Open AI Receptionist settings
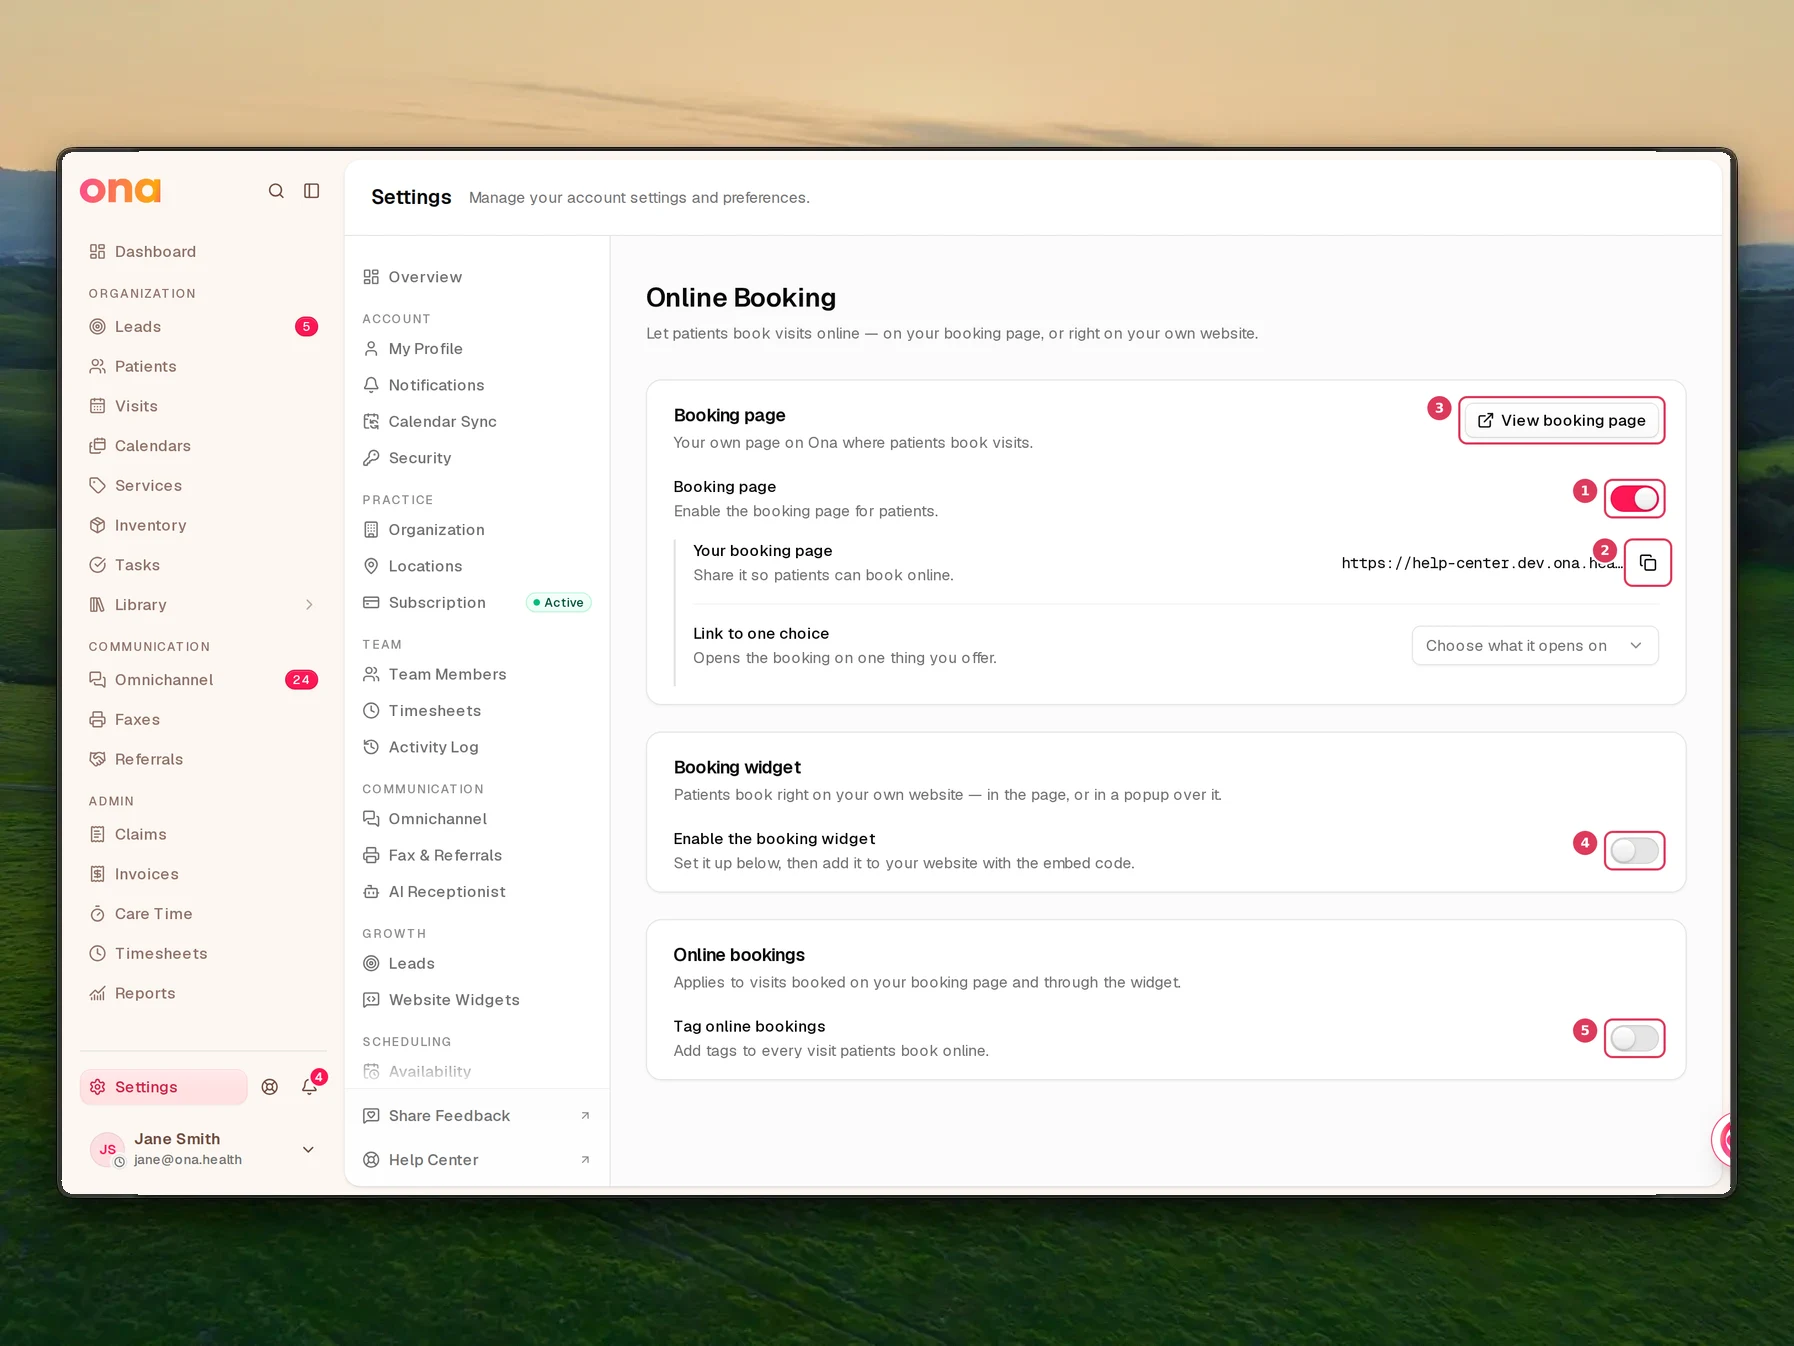This screenshot has width=1794, height=1346. point(477,892)
